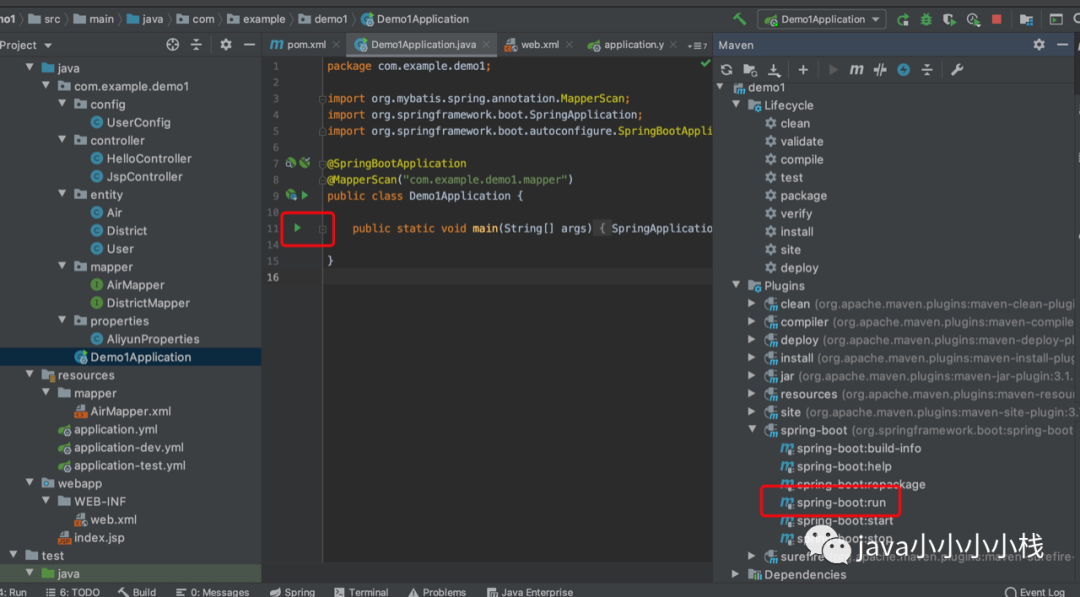1080x597 pixels.
Task: Select the Maven compile lifecycle phase
Action: click(x=802, y=159)
